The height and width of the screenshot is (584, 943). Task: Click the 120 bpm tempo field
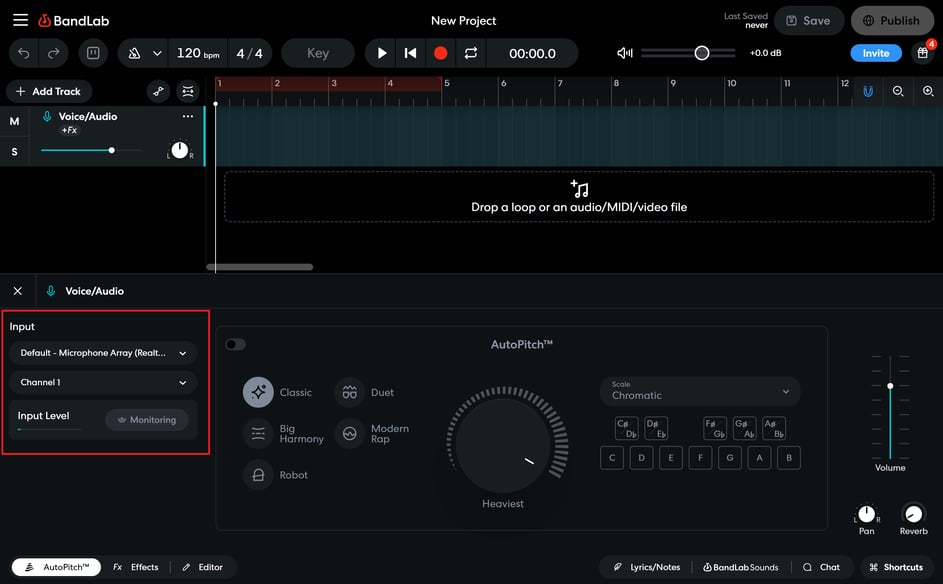click(x=198, y=54)
